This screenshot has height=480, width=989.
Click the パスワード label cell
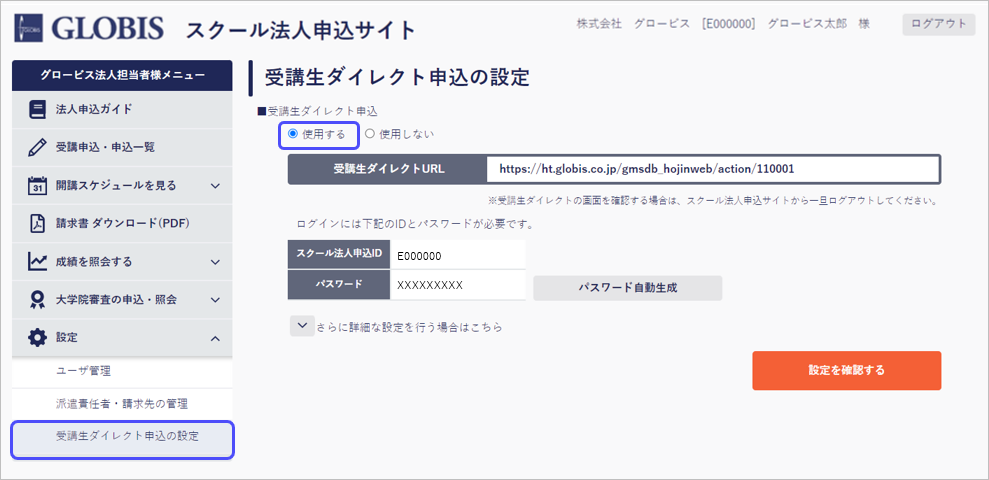pos(339,284)
